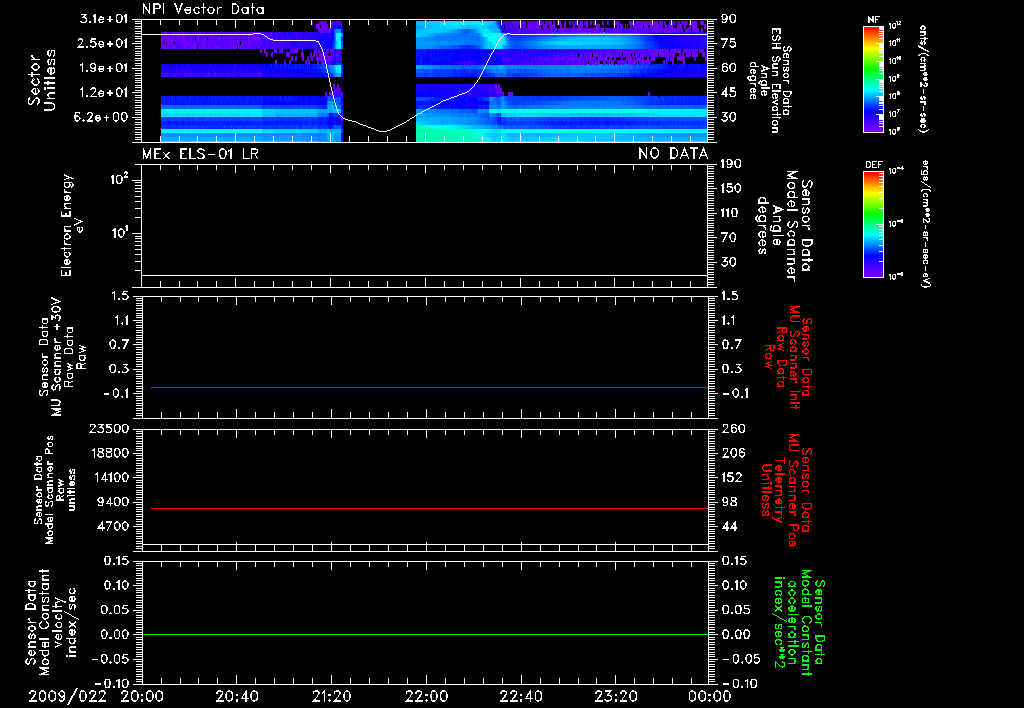1024x708 pixels.
Task: Click the '206' telemetry tick label
Action: click(732, 453)
